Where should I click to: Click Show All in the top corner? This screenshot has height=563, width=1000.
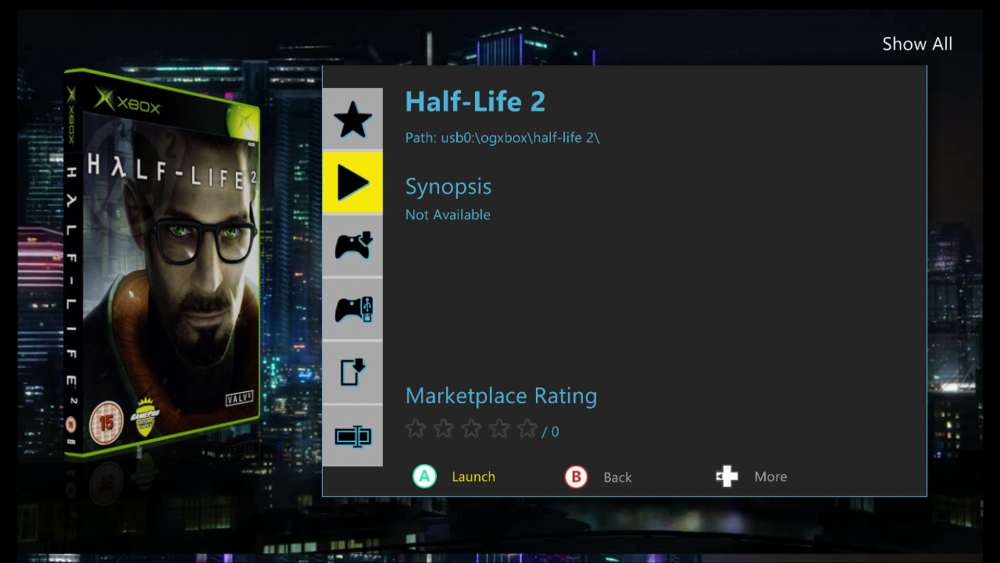[x=917, y=44]
